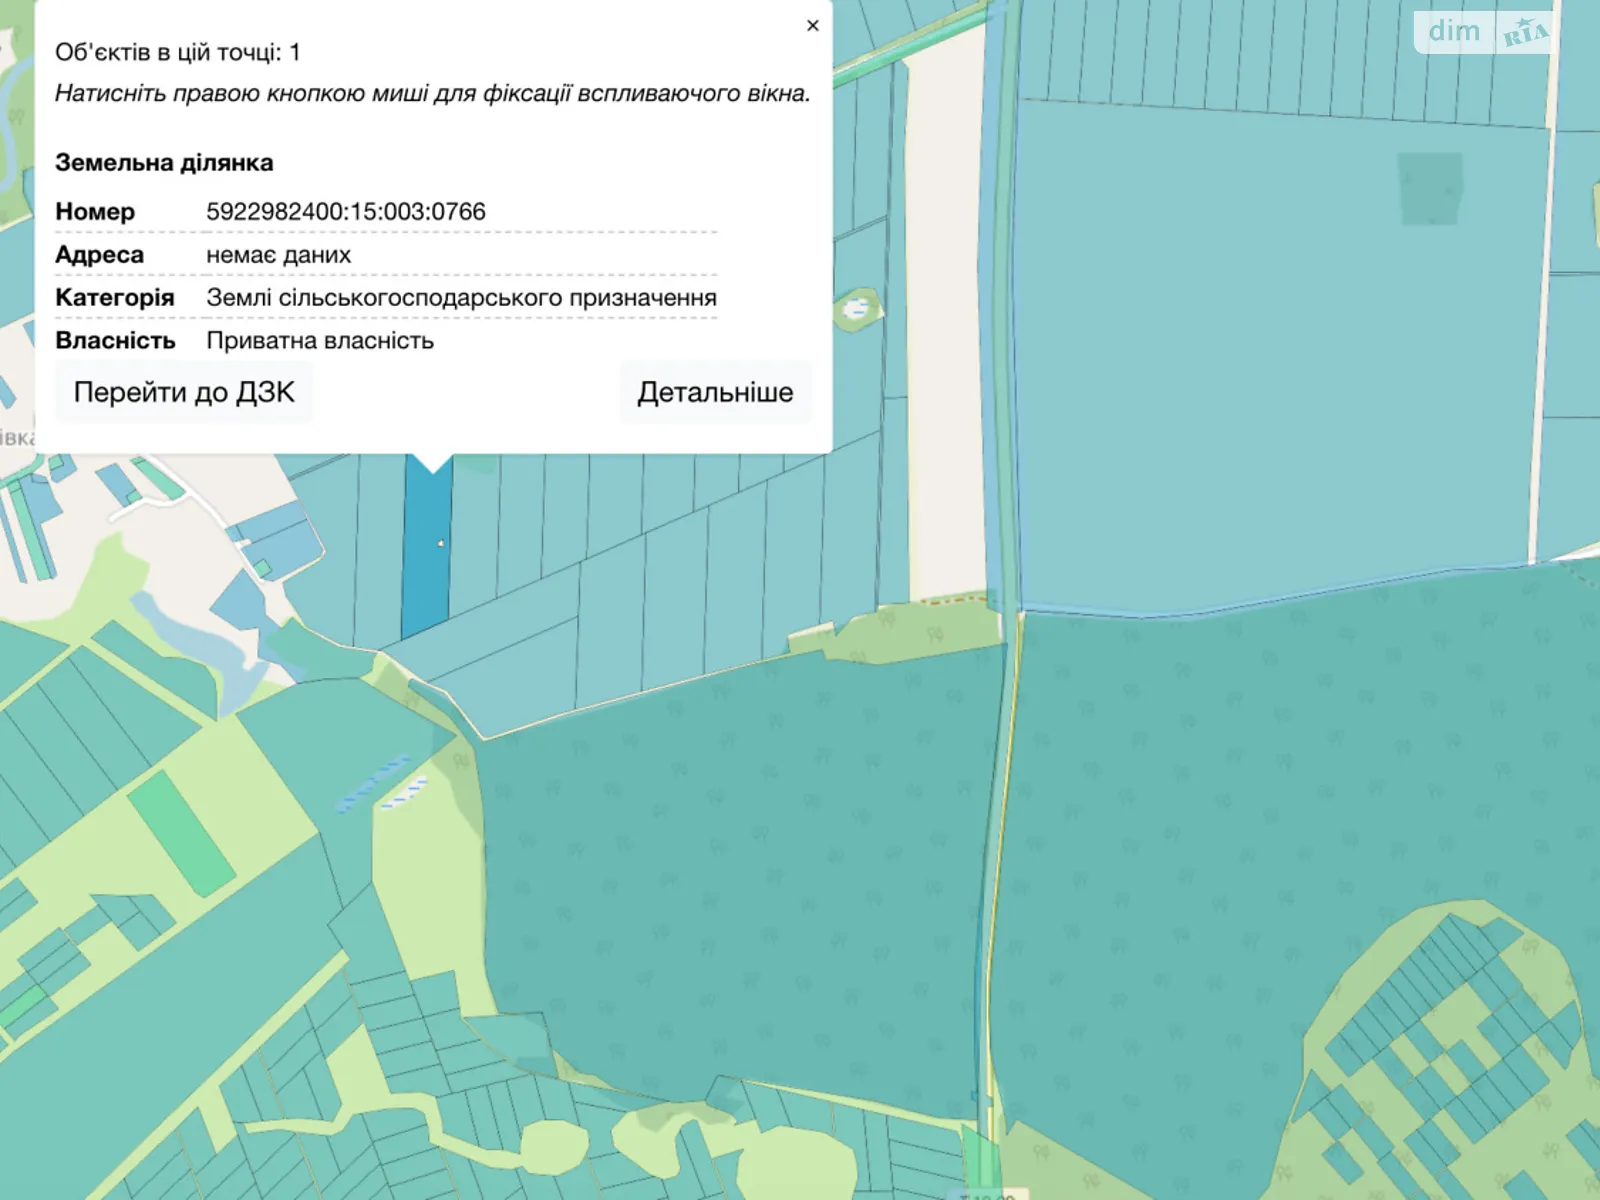Click the cadastral number 5922982400:15:003:0766
This screenshot has width=1600, height=1200.
tap(345, 212)
